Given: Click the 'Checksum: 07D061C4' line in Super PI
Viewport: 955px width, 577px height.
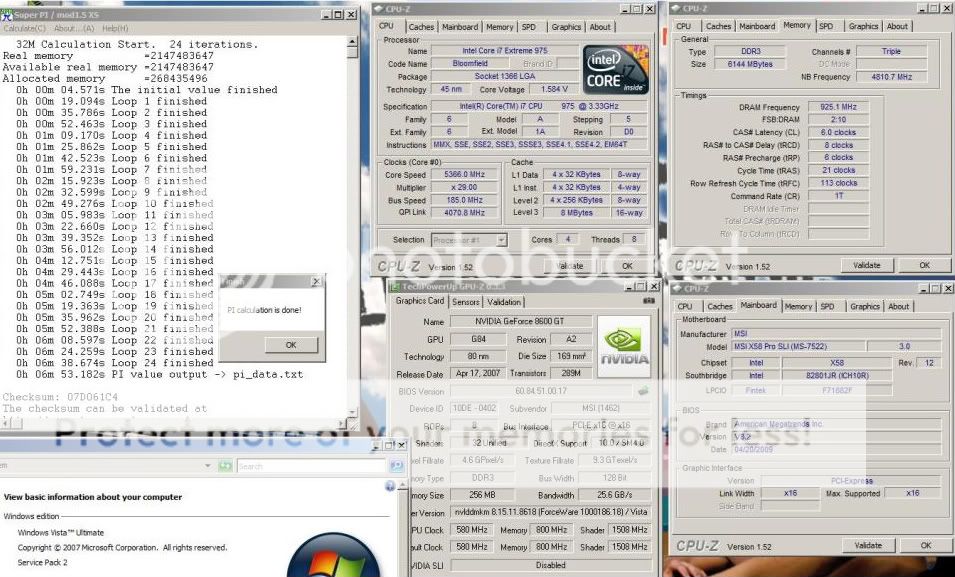Looking at the screenshot, I should (60, 397).
